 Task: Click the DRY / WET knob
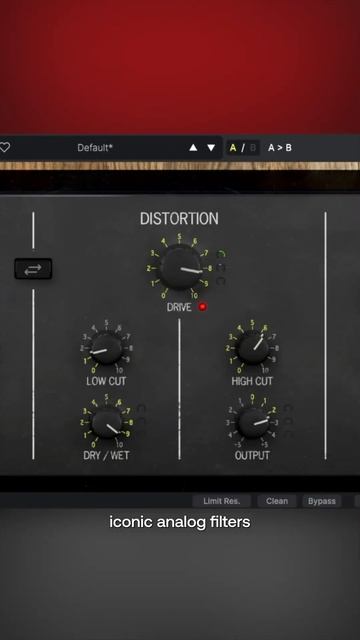[106, 423]
